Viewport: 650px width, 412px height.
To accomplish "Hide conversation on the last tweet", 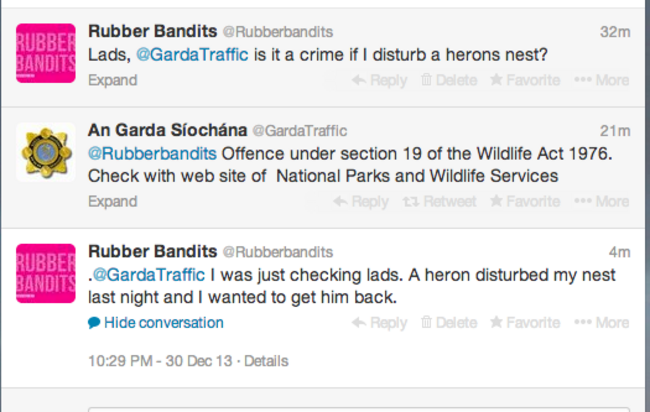I will tap(156, 322).
